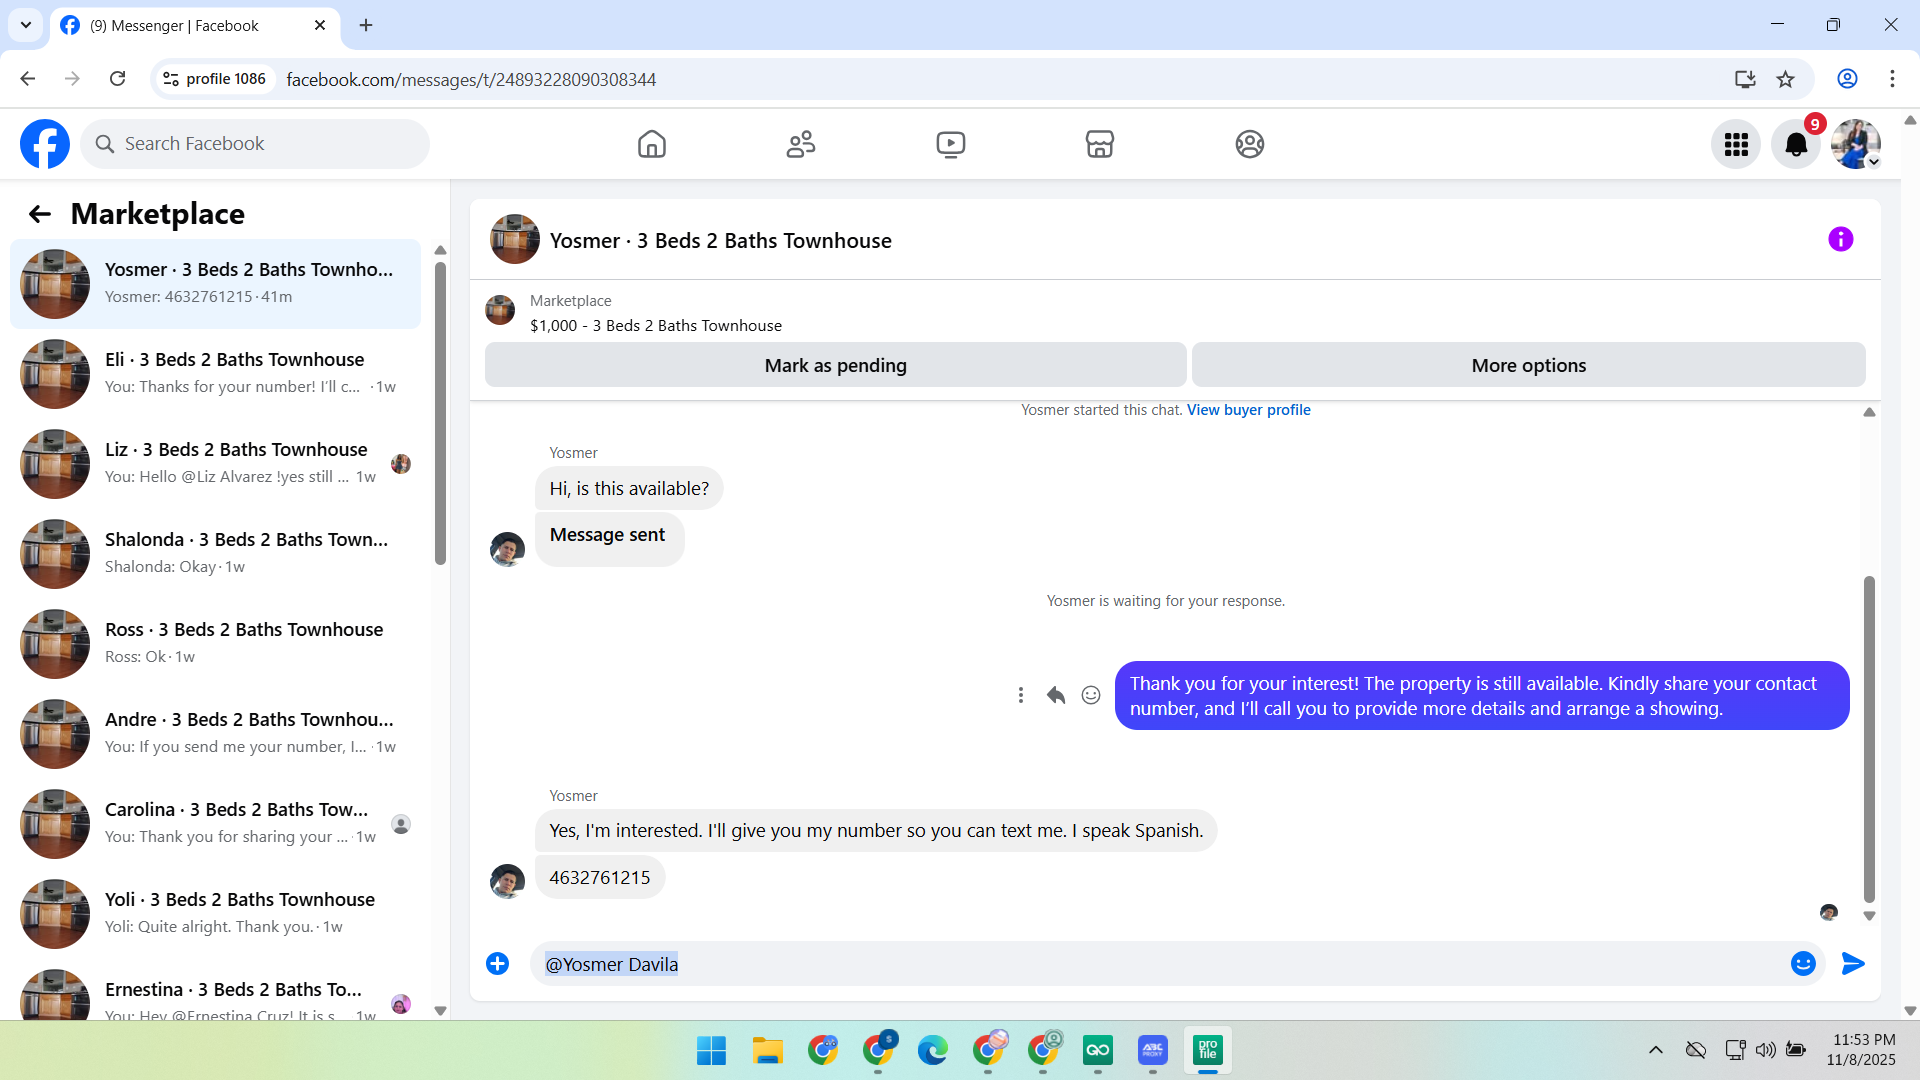Click the reply arrow on sent message

[1056, 695]
